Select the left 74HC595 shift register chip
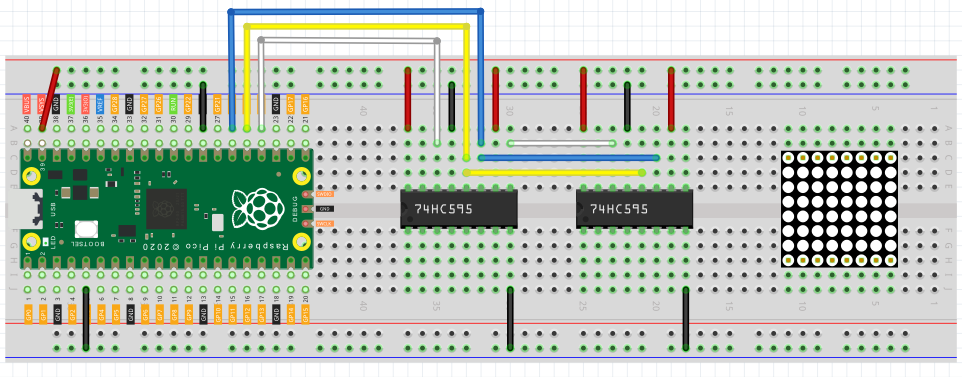Viewport: 962px width, 377px height. click(x=459, y=209)
